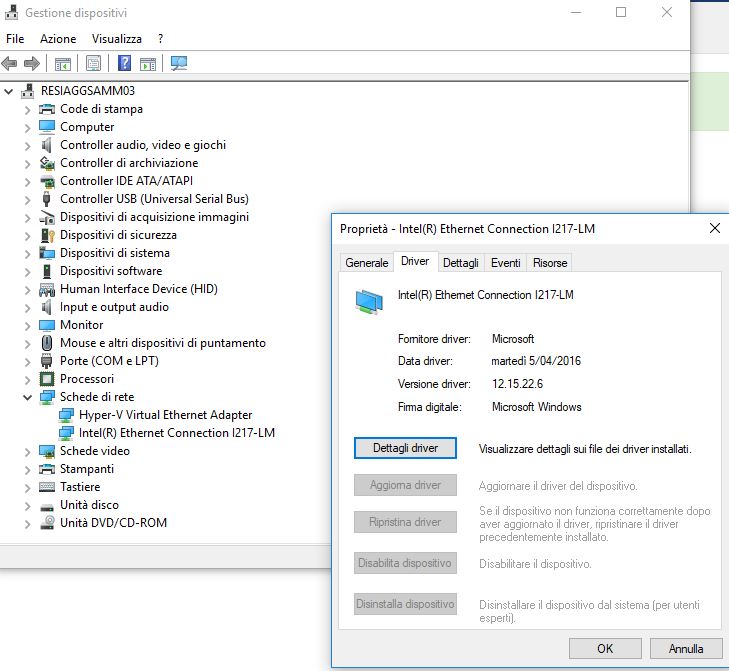Click the Controller audio speaker icon
Screen dimensions: 729x671
(x=47, y=145)
